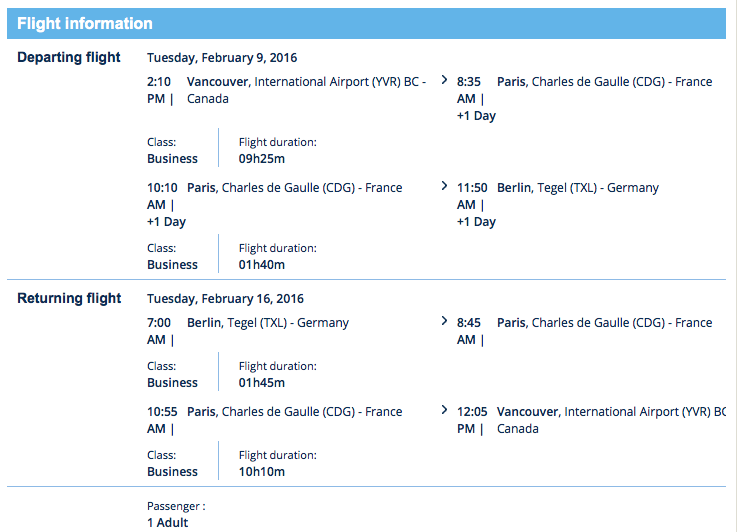
Task: Click the arrow before Paris 8:45 AM arrival
Action: 444,322
